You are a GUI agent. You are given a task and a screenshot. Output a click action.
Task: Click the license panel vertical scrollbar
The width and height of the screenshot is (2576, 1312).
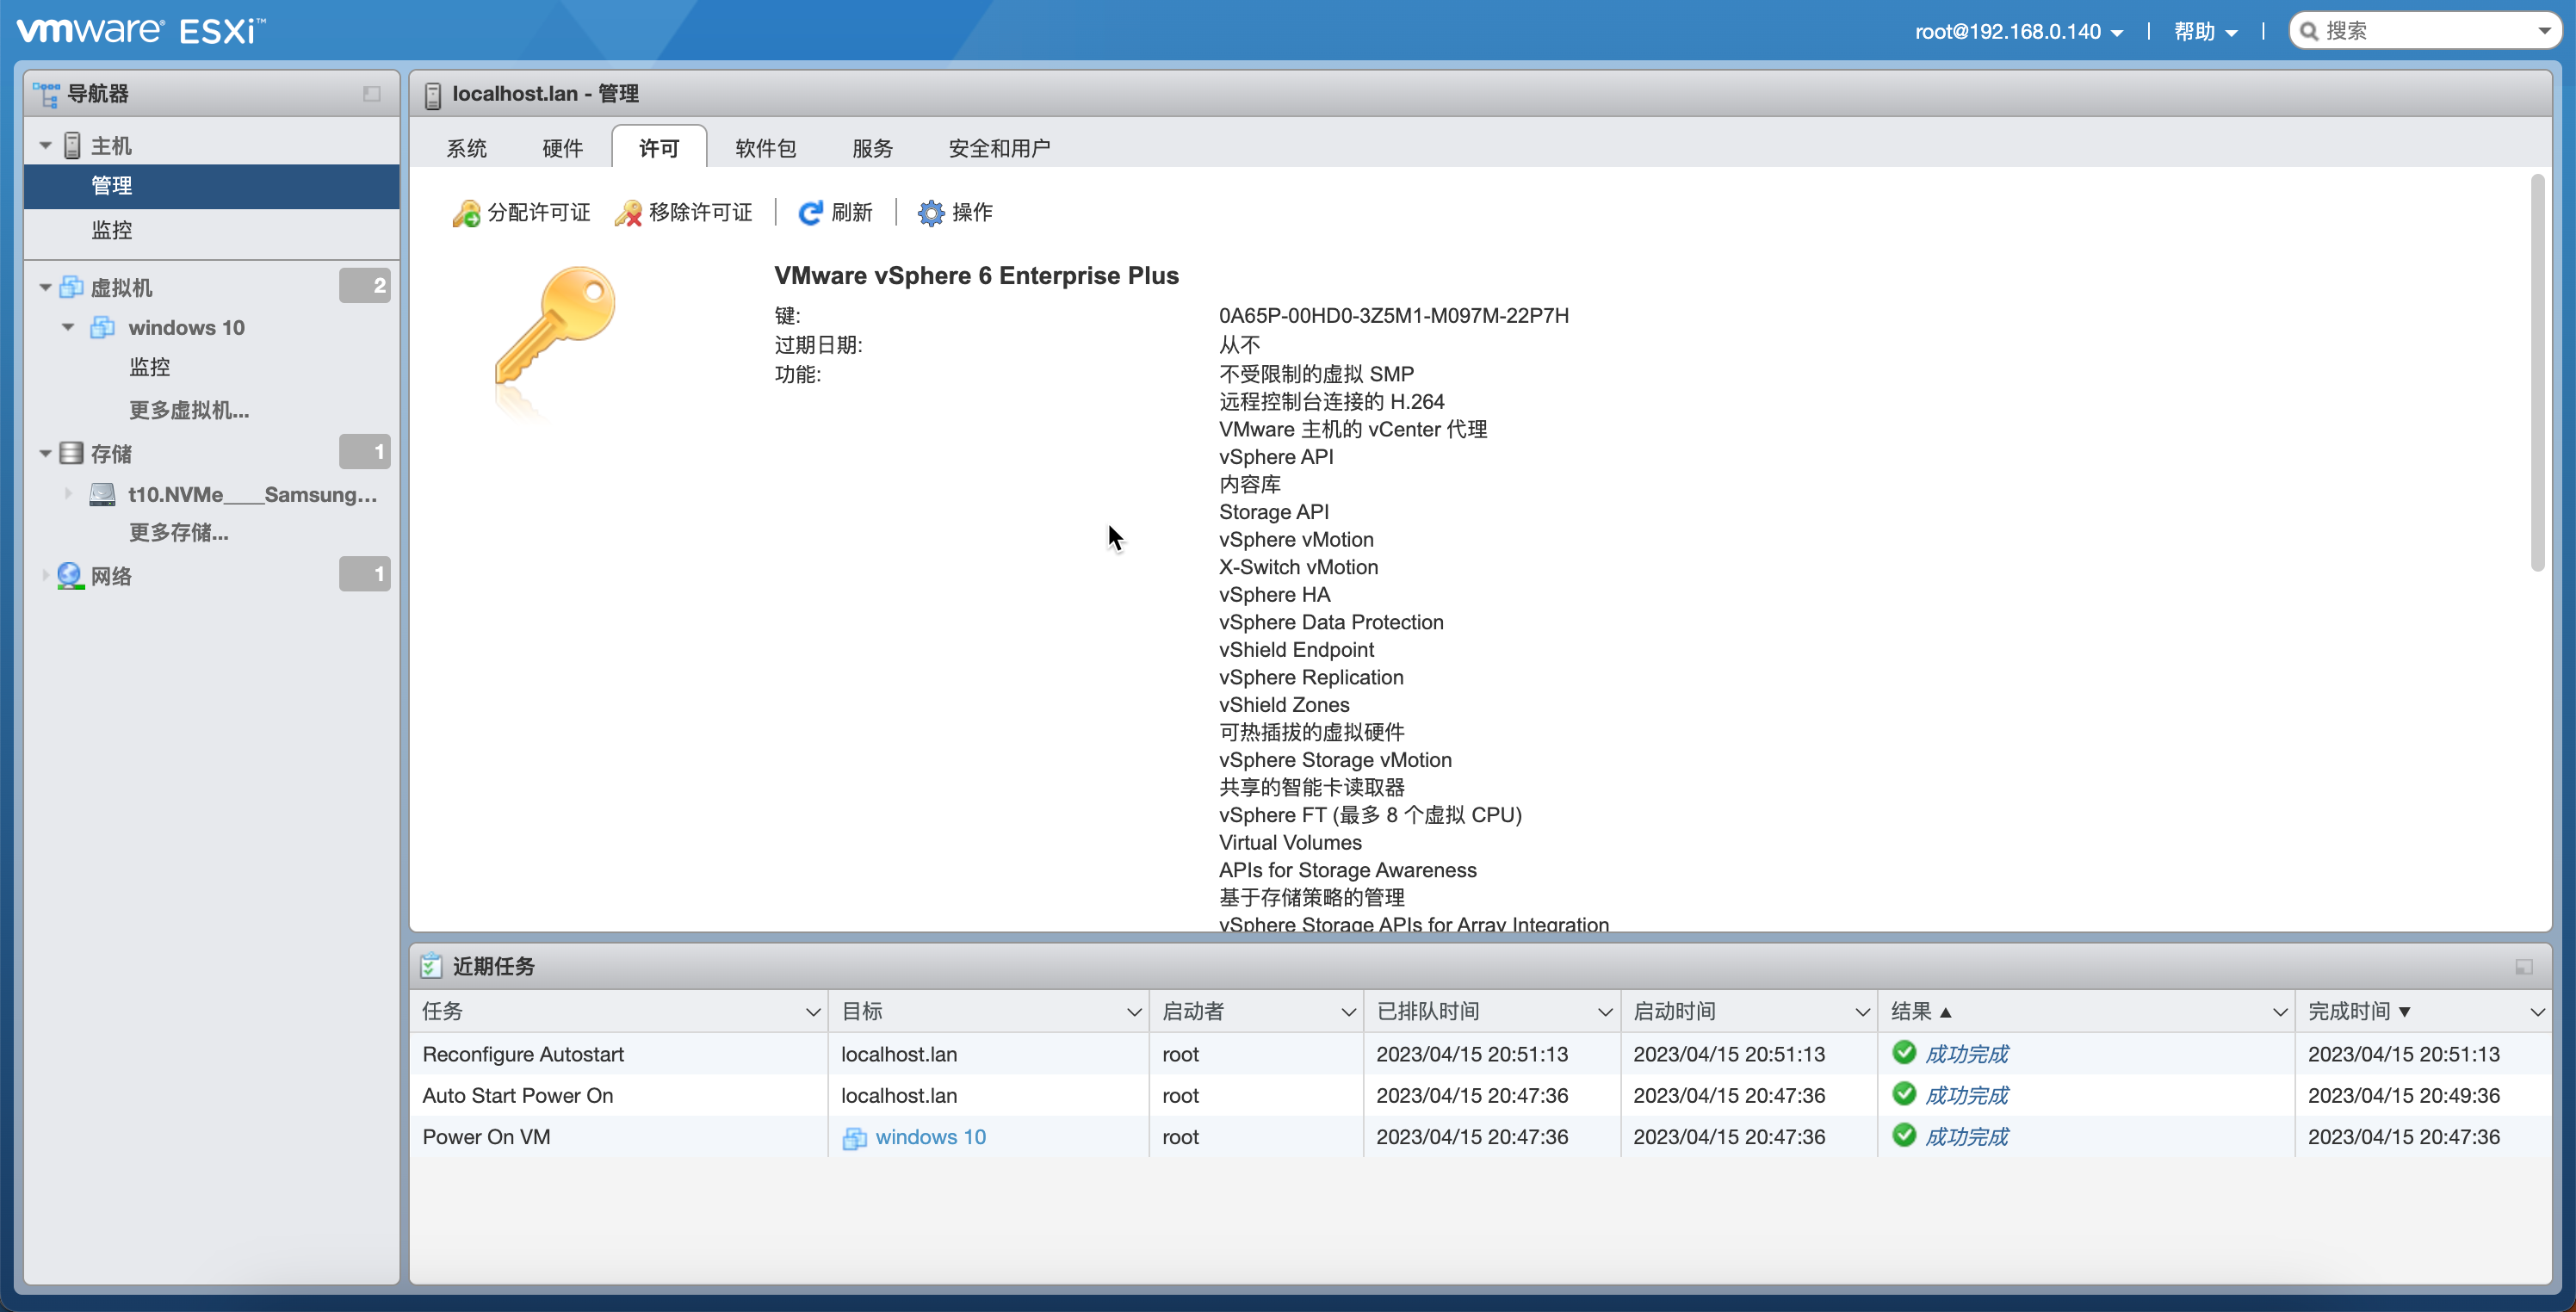(2537, 372)
